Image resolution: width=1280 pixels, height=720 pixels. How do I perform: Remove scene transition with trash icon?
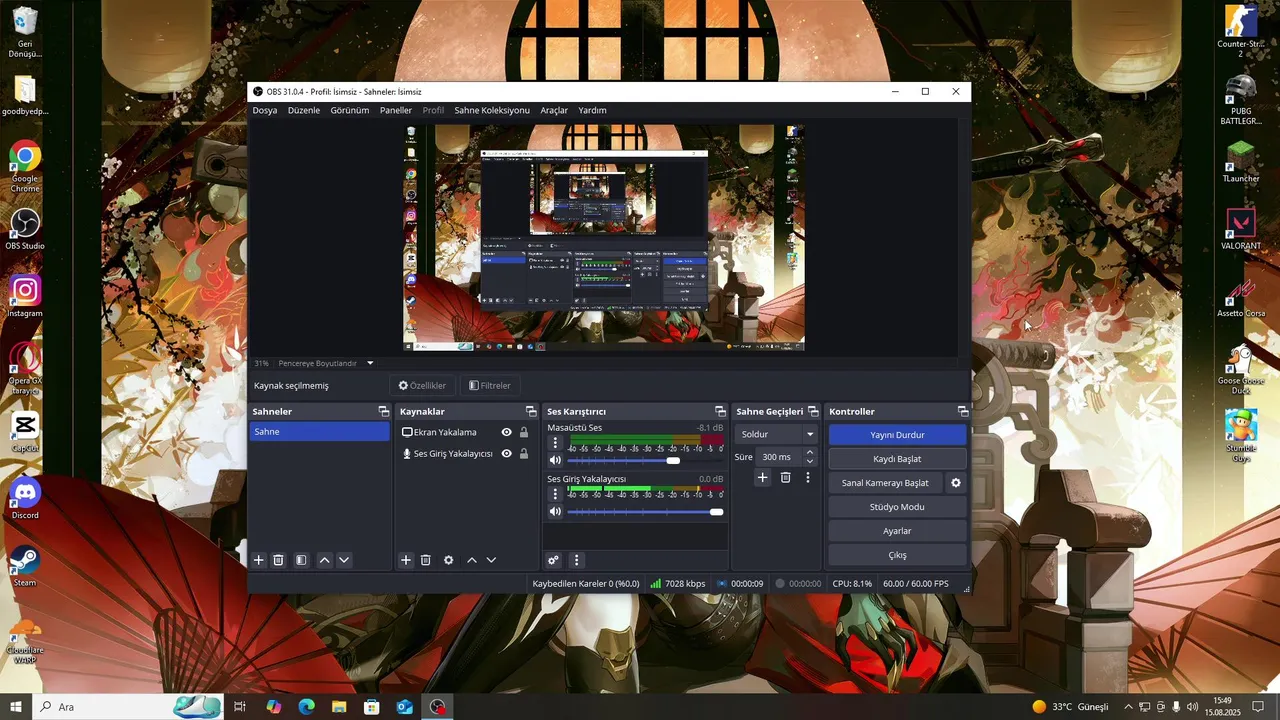coord(786,478)
